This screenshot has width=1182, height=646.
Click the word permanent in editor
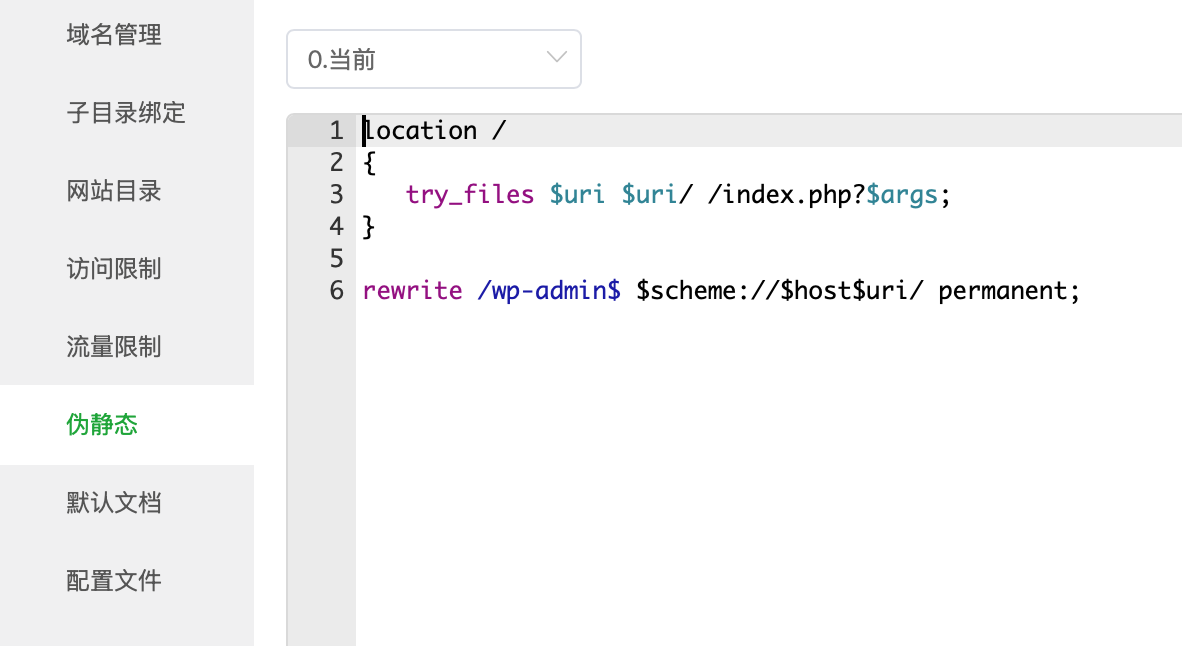tap(1002, 292)
